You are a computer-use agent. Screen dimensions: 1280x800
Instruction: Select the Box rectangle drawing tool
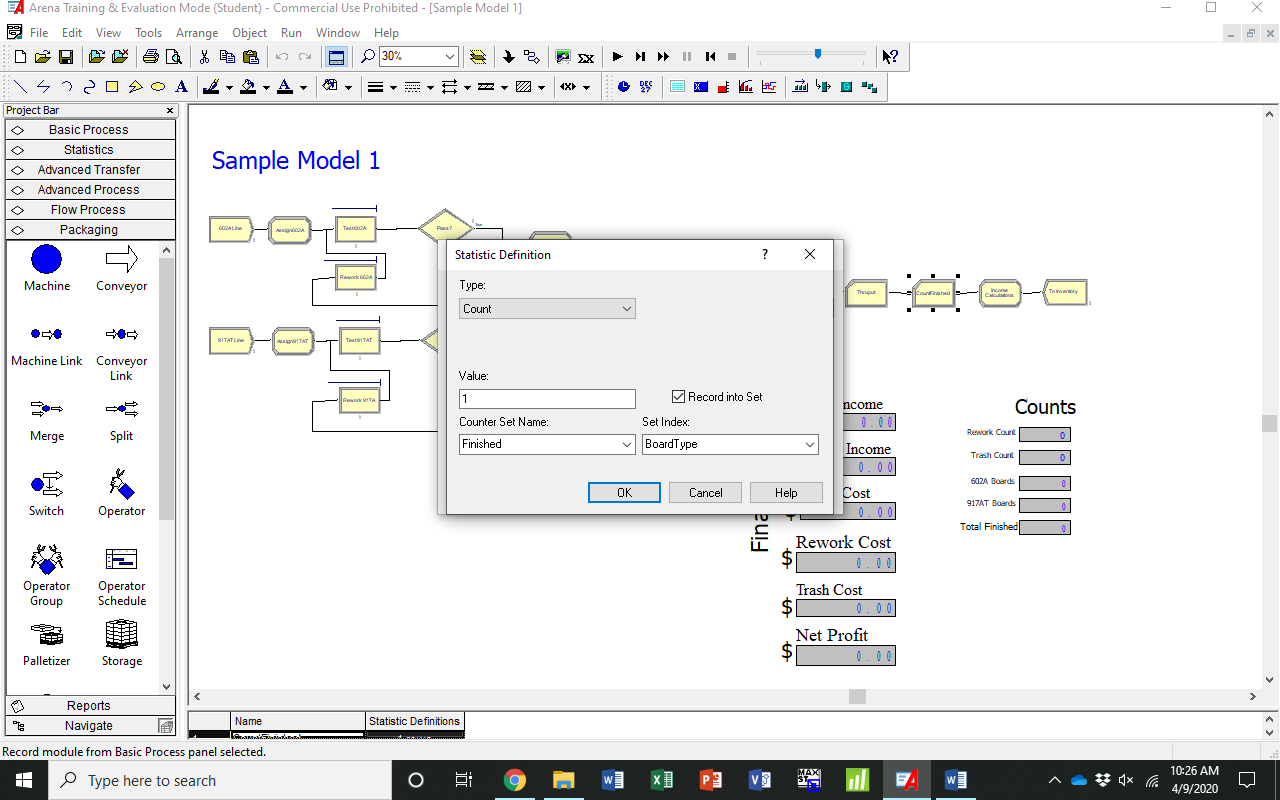(x=112, y=87)
